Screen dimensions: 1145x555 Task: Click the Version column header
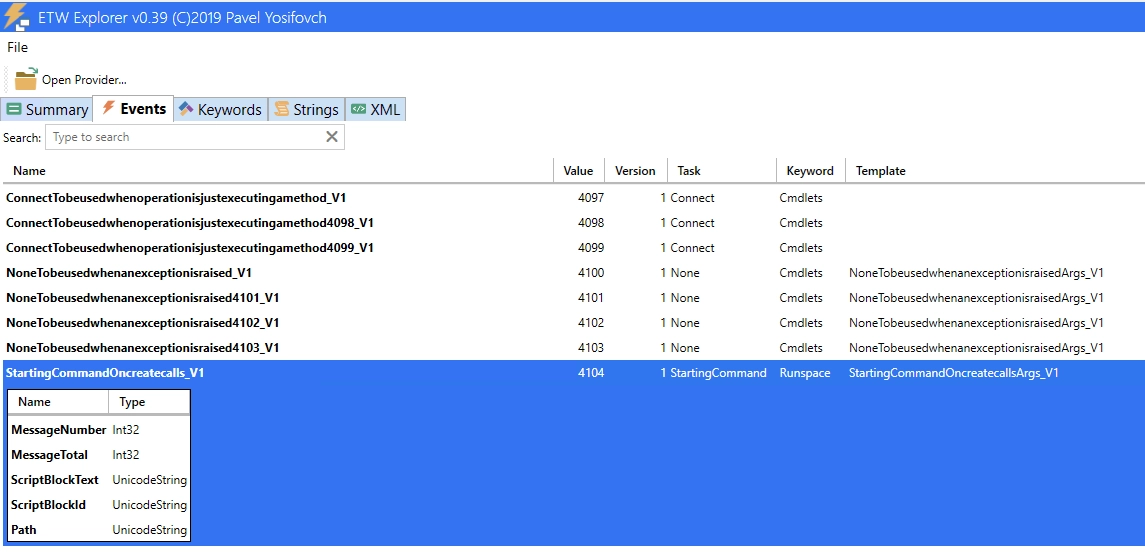coord(635,171)
